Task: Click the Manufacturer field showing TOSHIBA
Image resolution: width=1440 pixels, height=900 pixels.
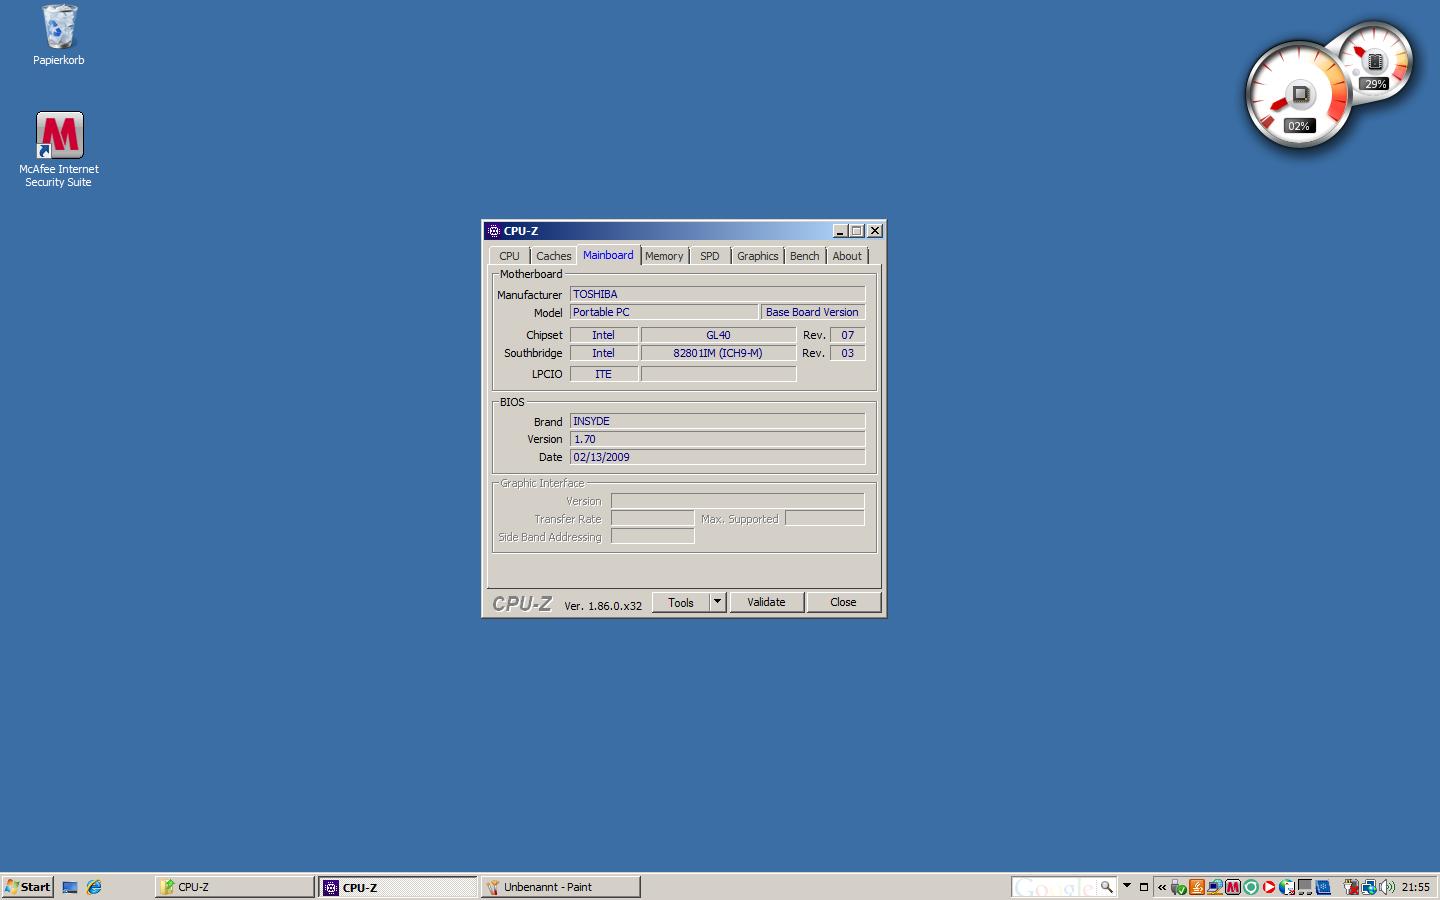Action: (717, 294)
